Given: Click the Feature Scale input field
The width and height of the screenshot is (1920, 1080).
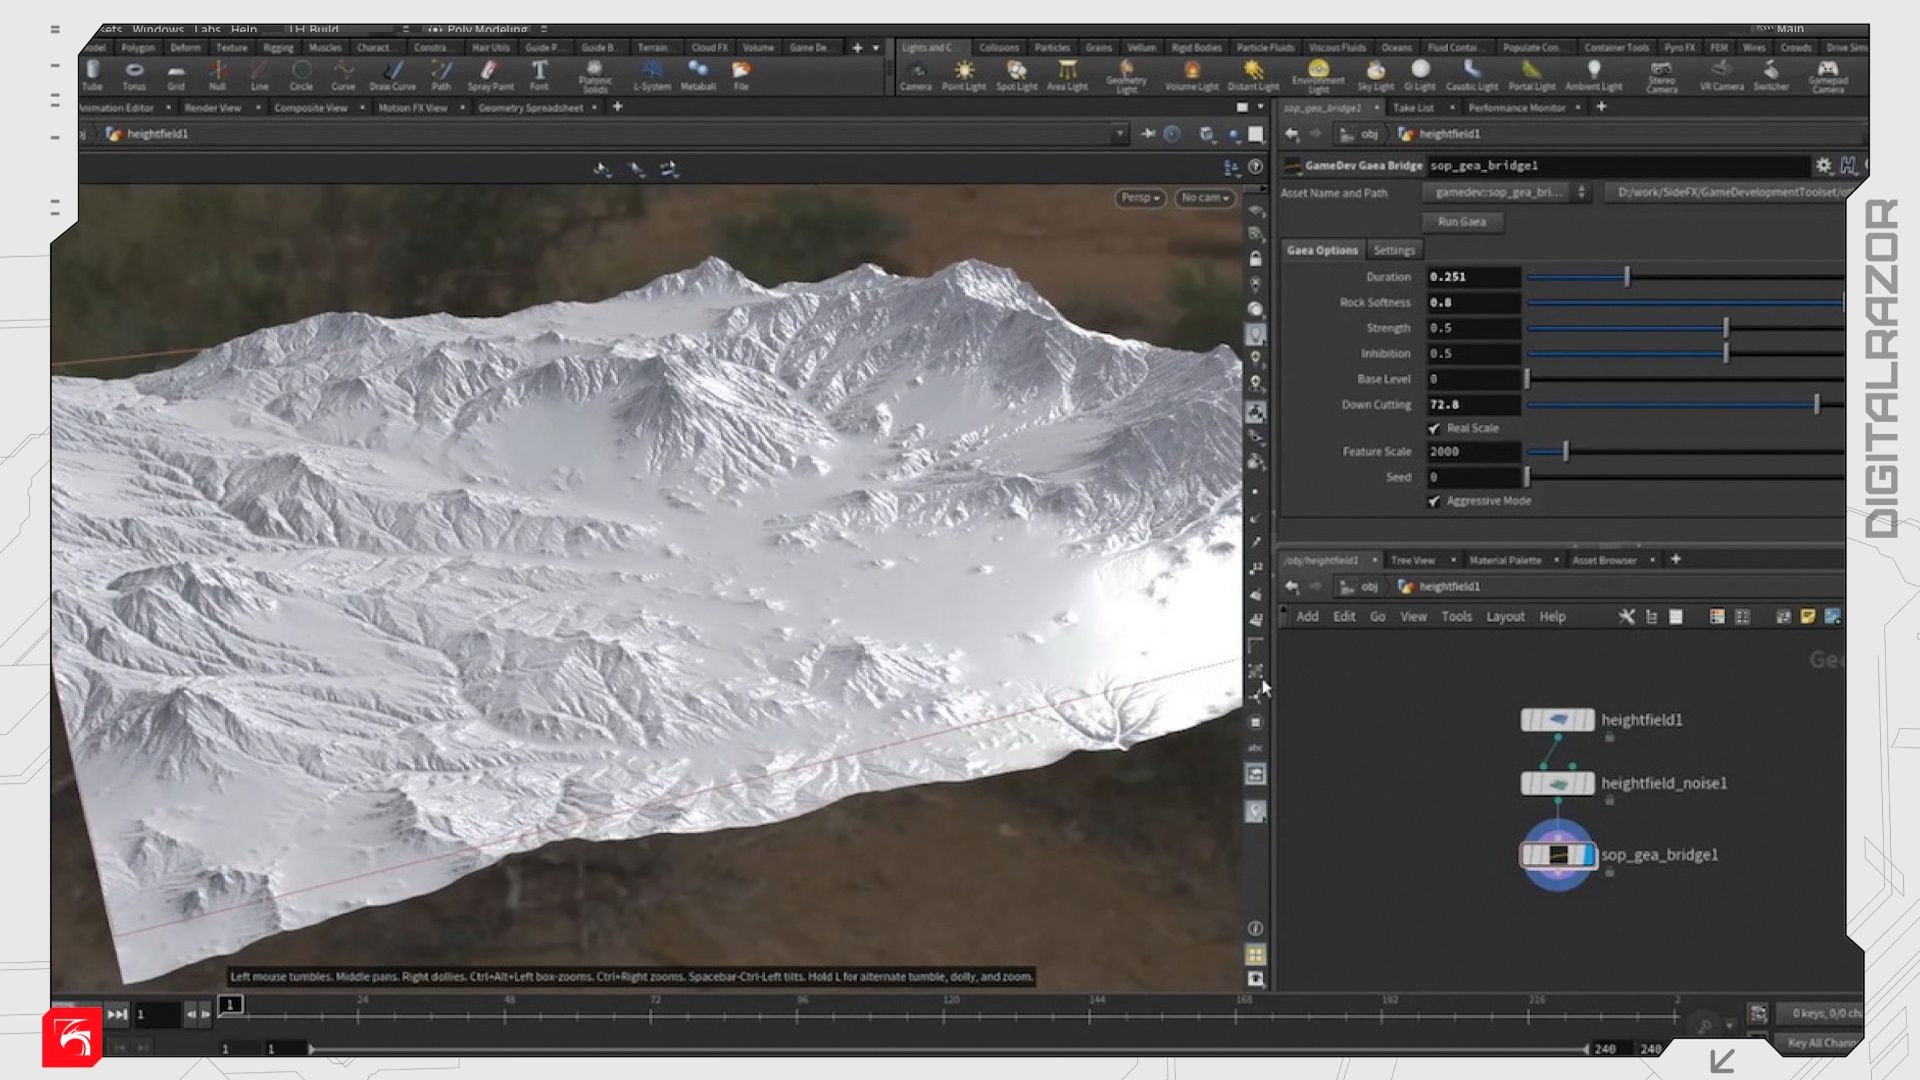Looking at the screenshot, I should (x=1473, y=452).
